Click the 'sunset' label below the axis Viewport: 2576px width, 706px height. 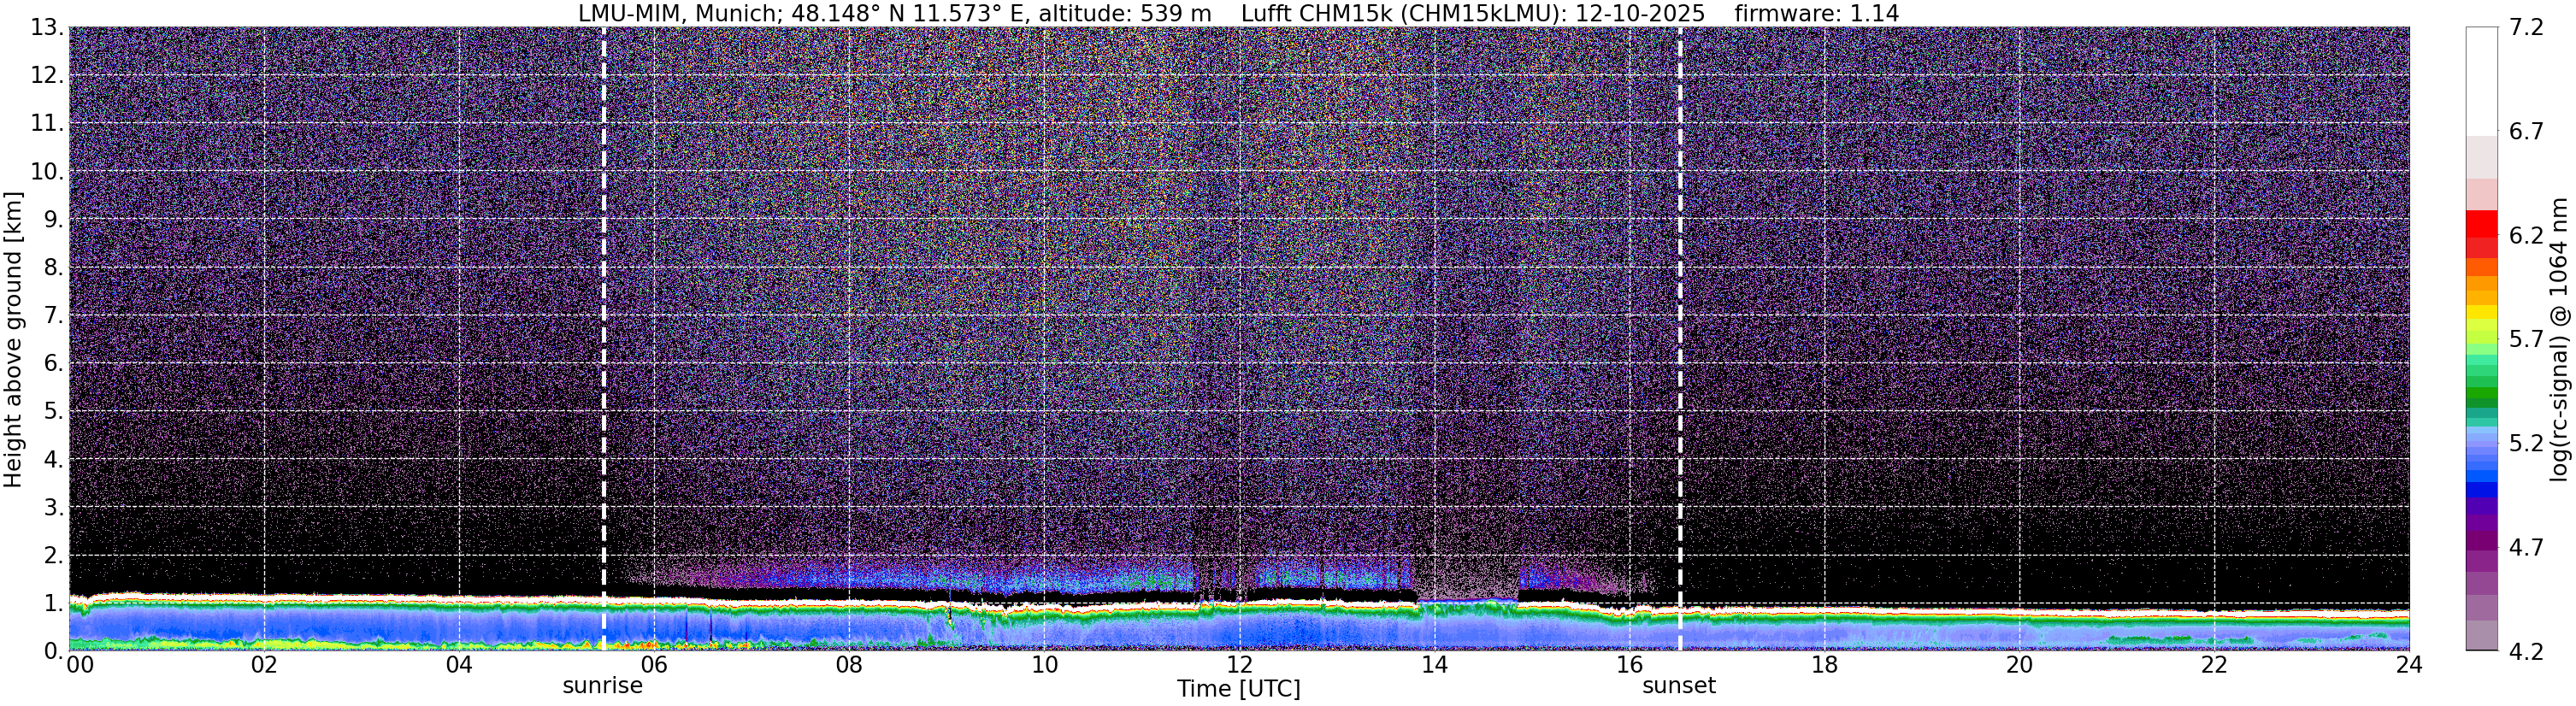coord(1679,686)
